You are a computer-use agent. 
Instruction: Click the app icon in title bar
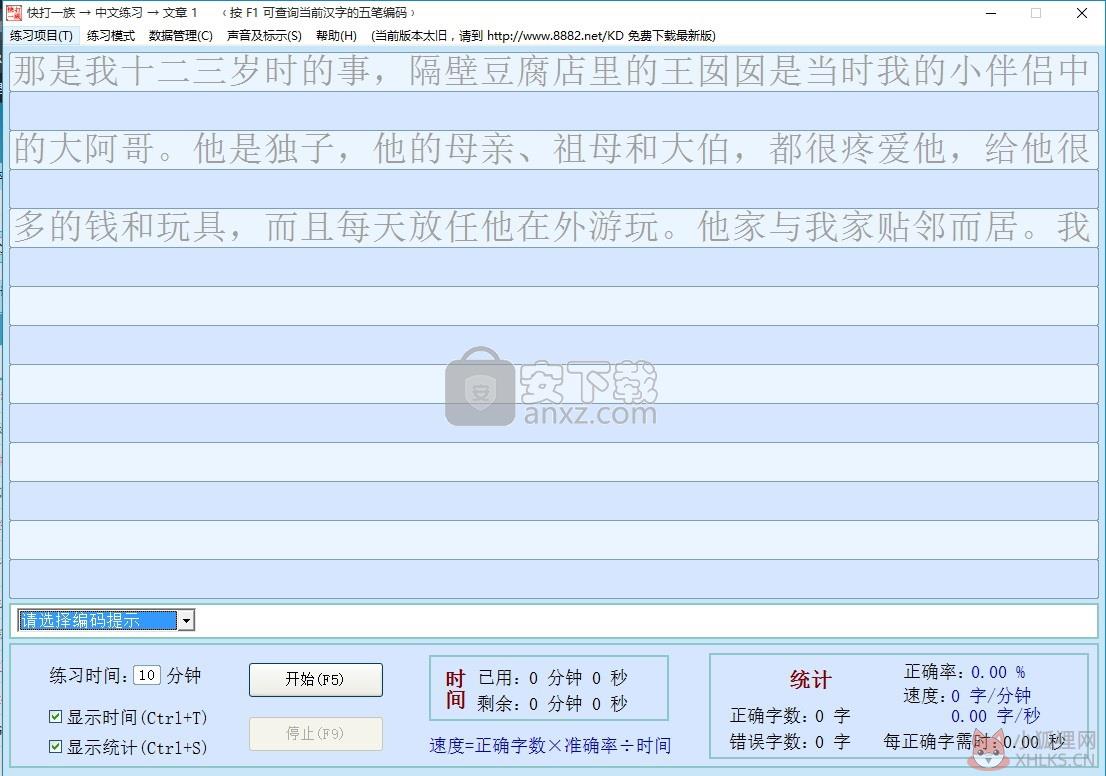[x=13, y=12]
